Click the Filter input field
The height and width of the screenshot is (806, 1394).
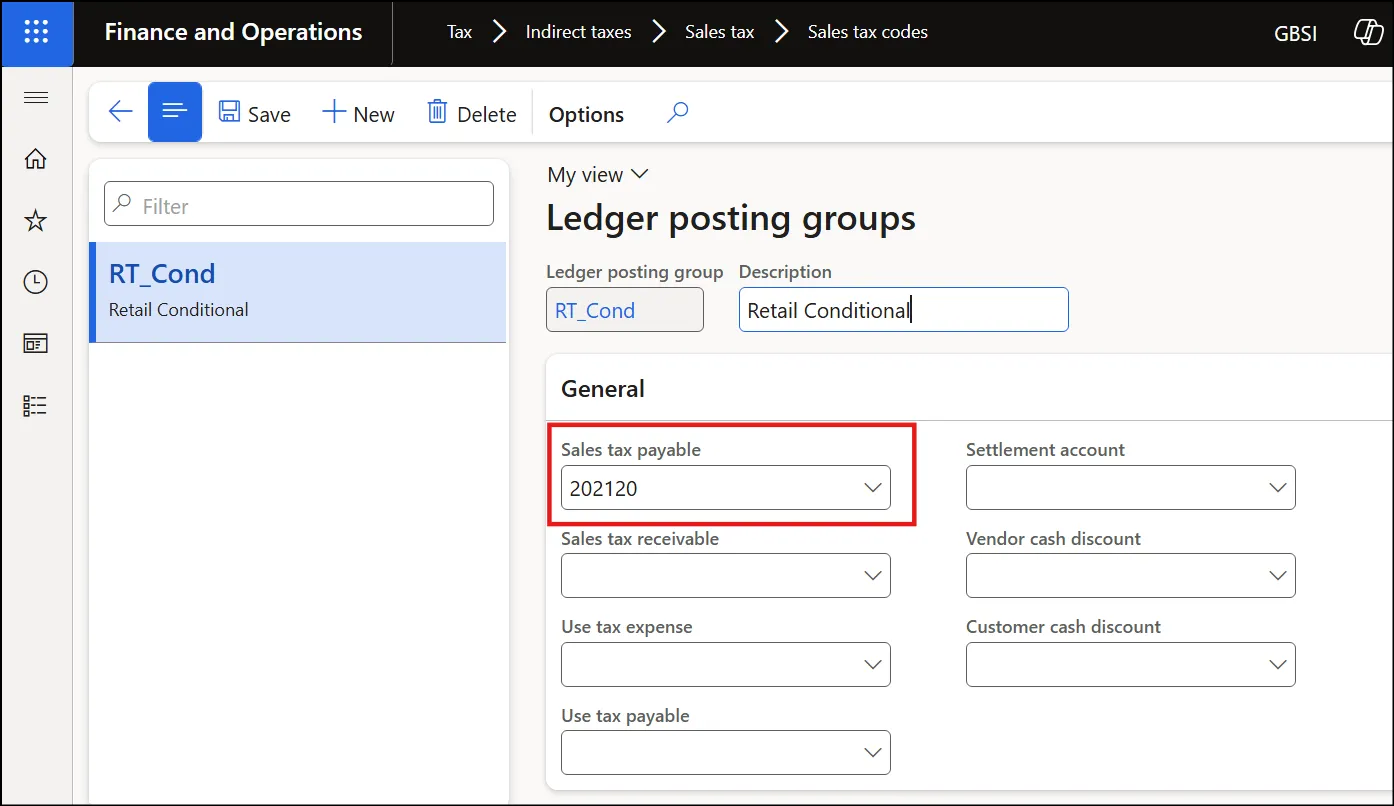tap(299, 204)
